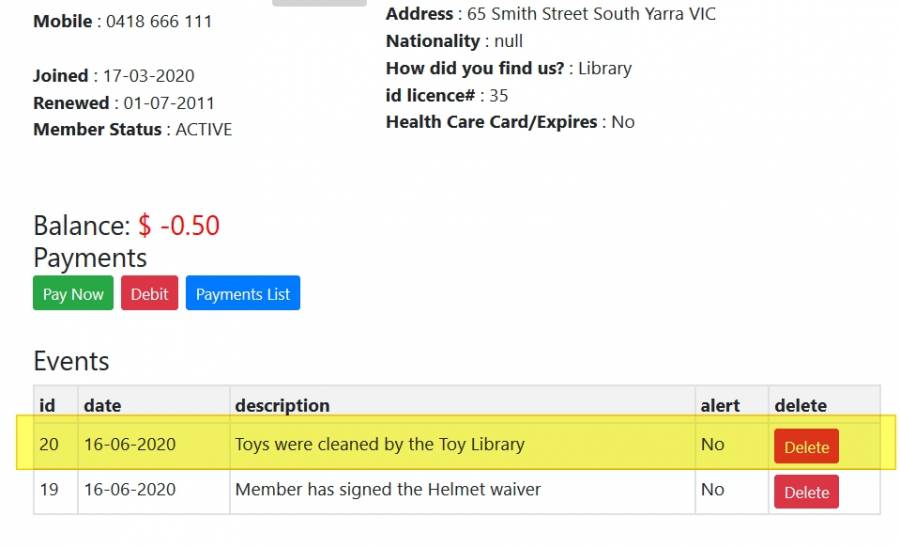Click event id 19 cell
900x548 pixels.
49,490
